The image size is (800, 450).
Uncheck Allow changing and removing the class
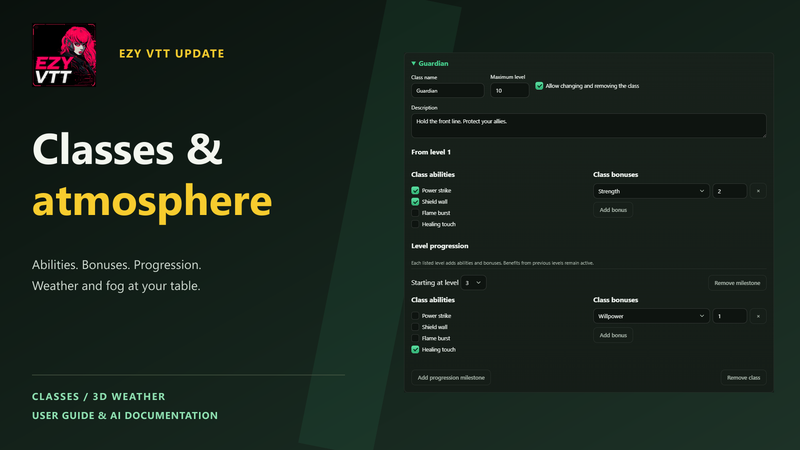click(539, 86)
